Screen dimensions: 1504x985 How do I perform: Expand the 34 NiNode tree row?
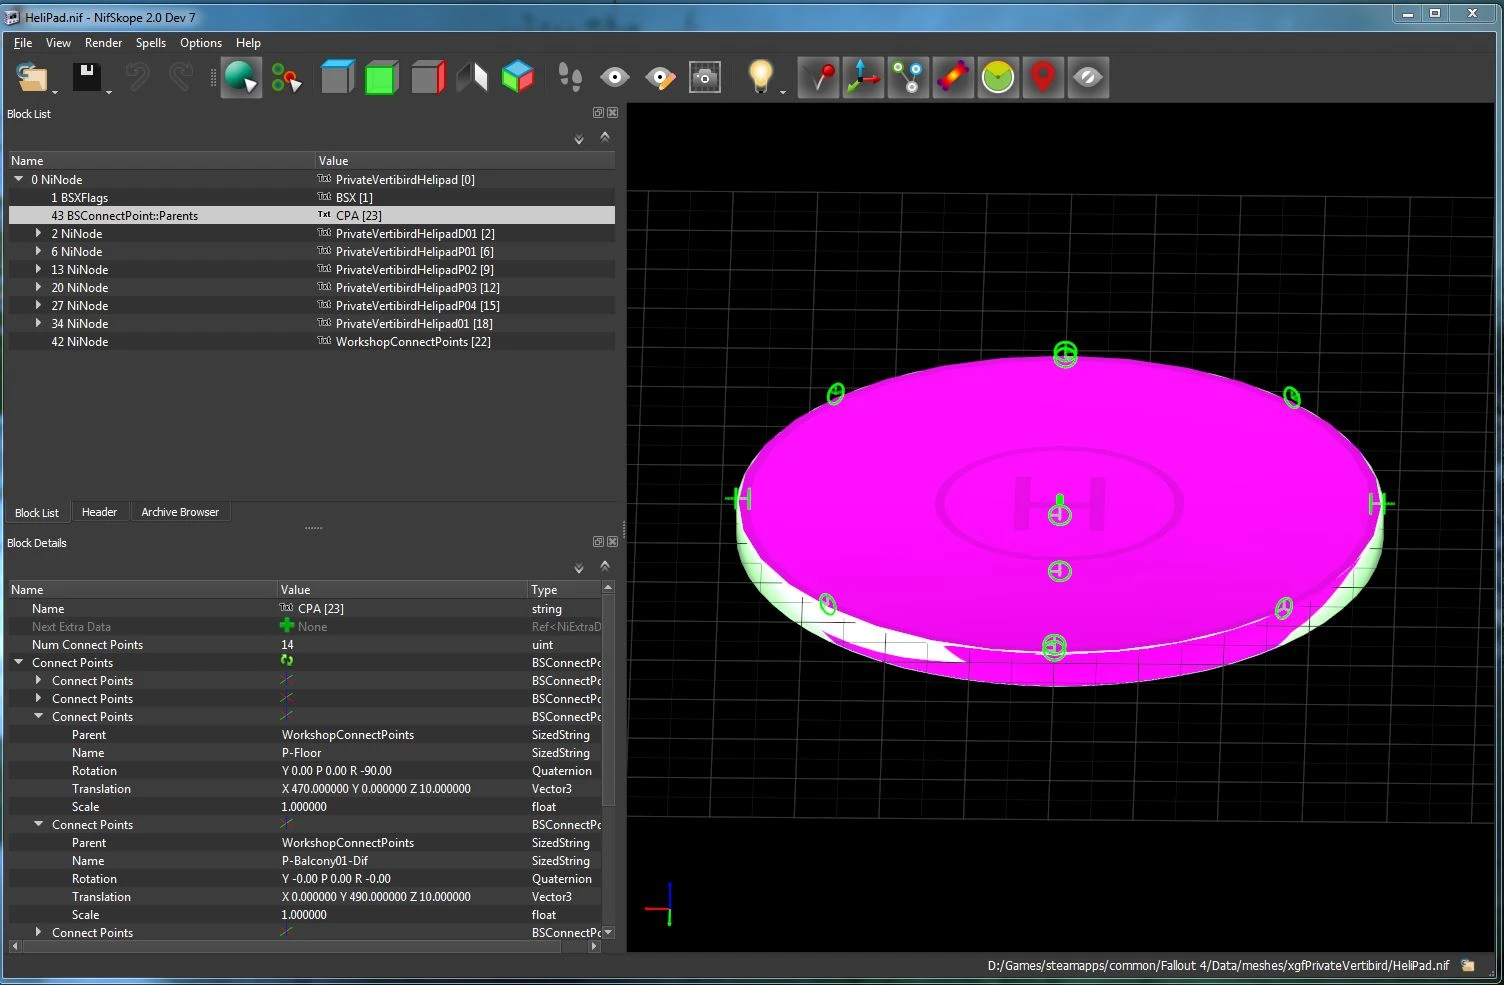(x=38, y=323)
